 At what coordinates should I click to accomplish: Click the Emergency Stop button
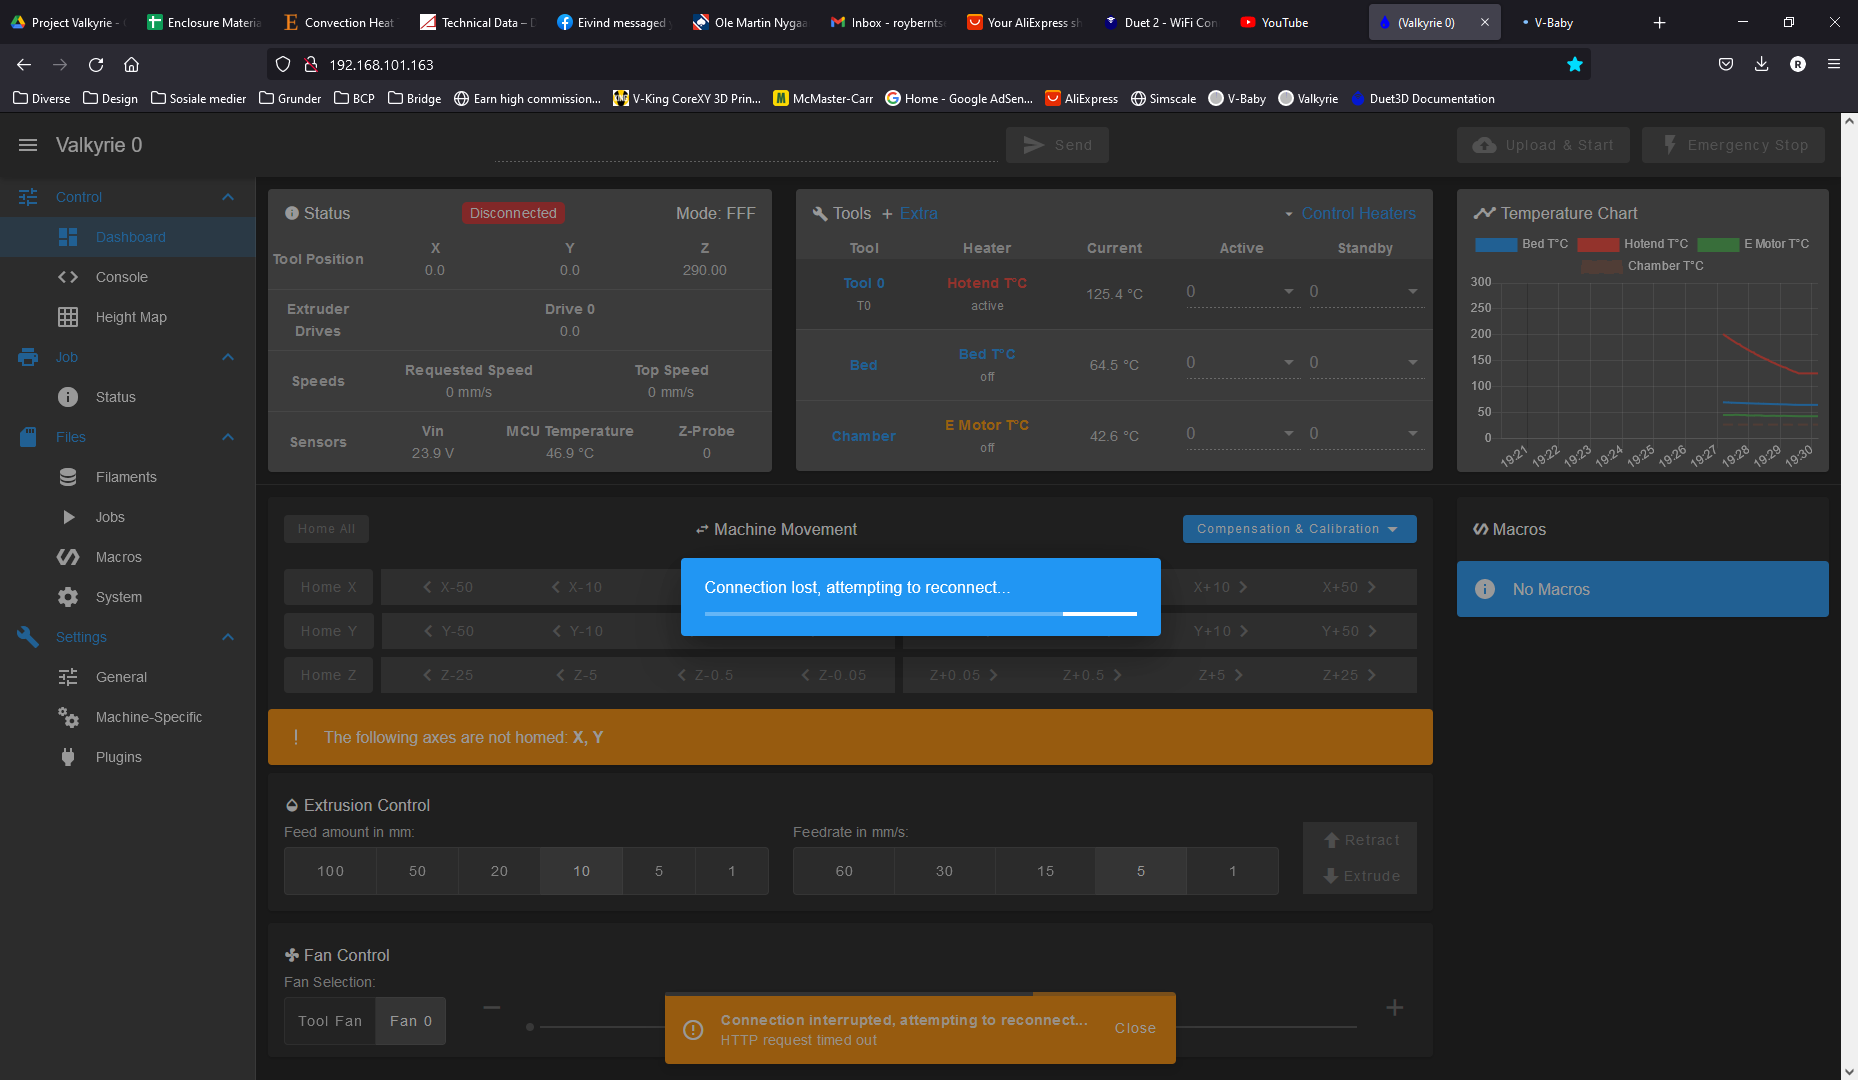point(1733,145)
